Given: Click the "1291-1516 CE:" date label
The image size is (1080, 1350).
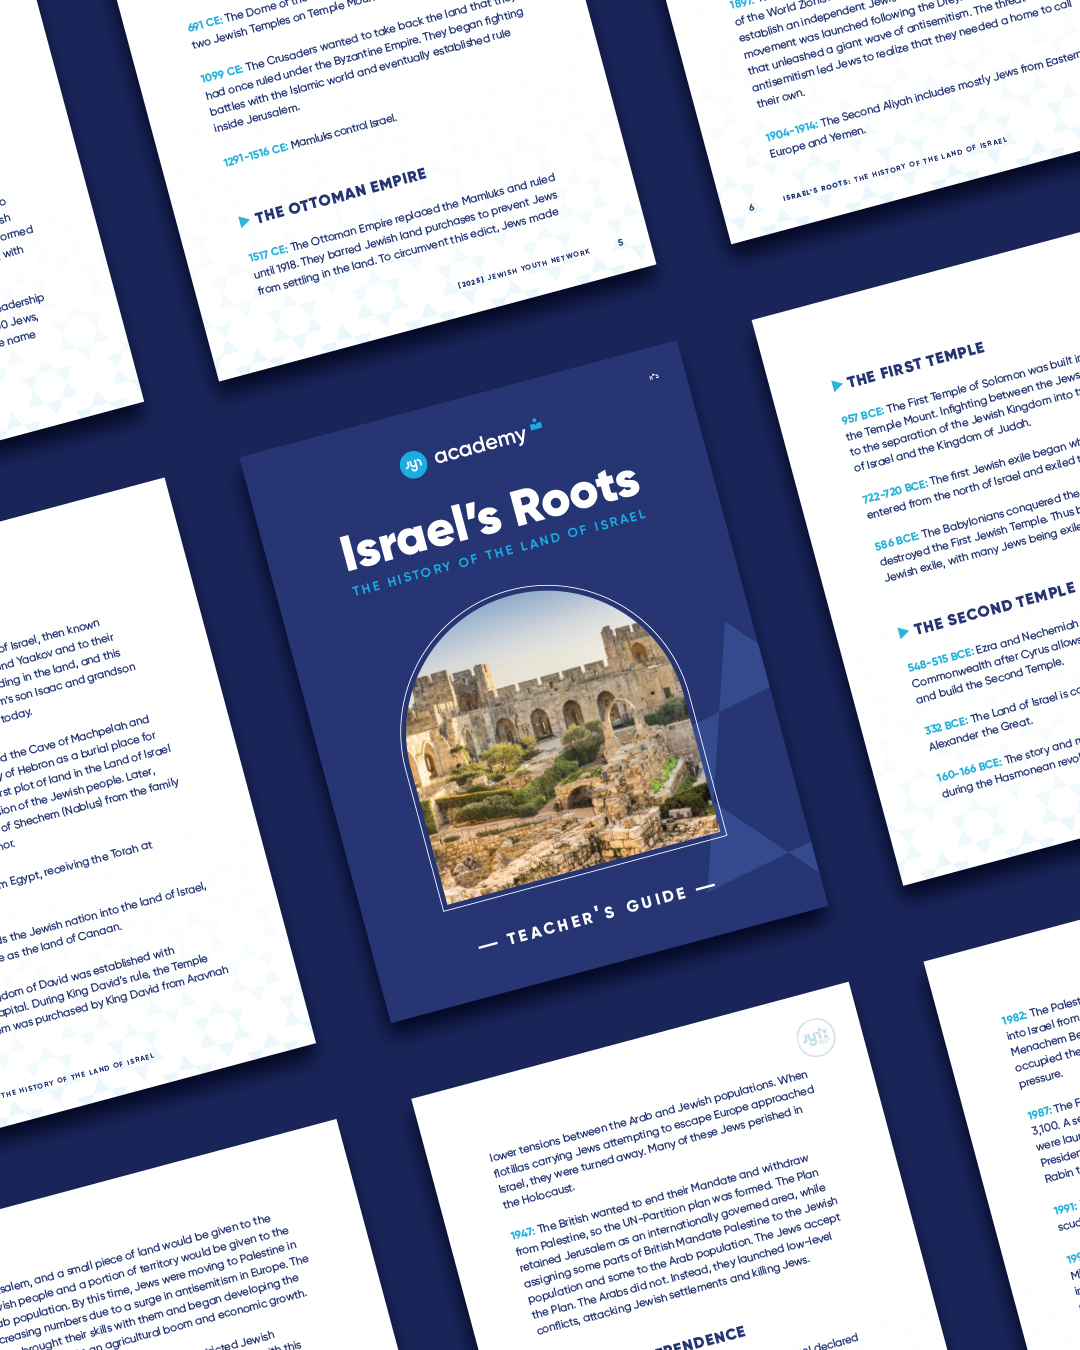Looking at the screenshot, I should pos(255,153).
